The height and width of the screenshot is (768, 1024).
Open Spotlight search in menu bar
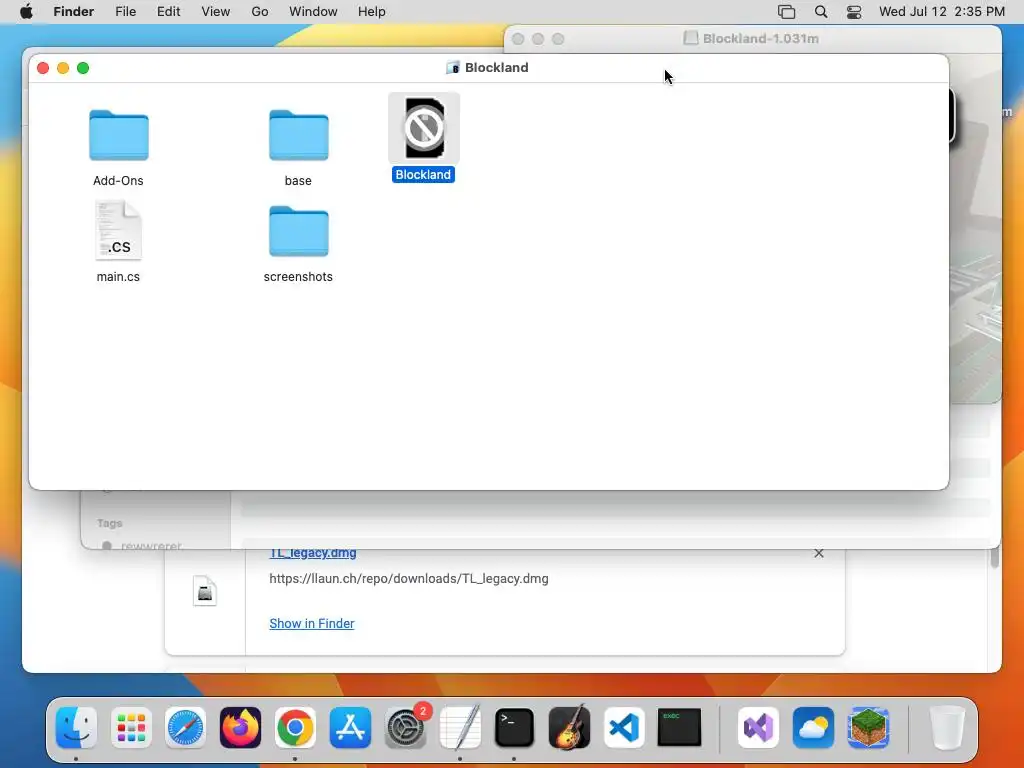coord(821,12)
